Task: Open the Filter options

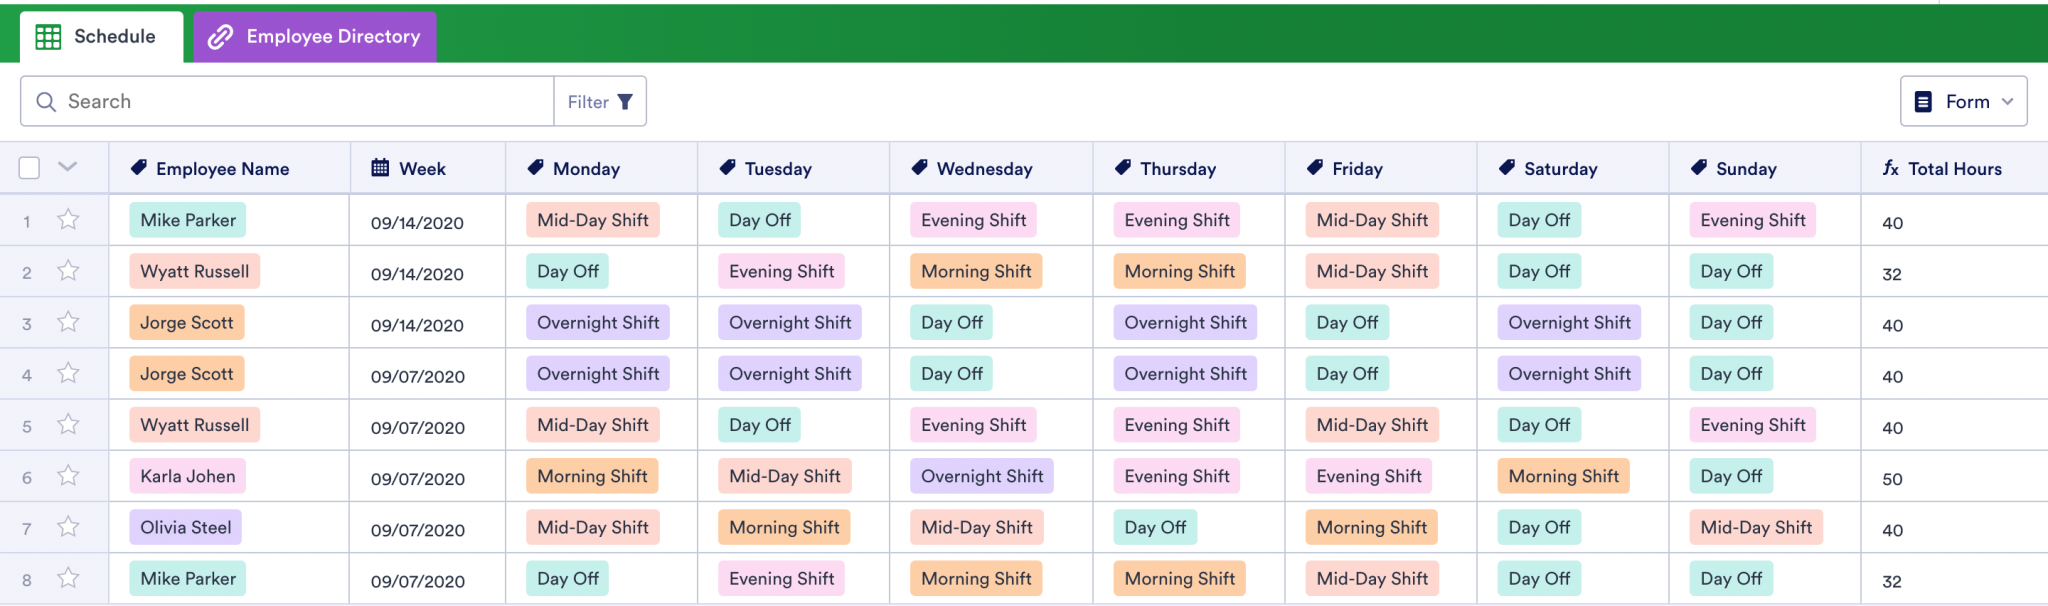Action: point(599,102)
